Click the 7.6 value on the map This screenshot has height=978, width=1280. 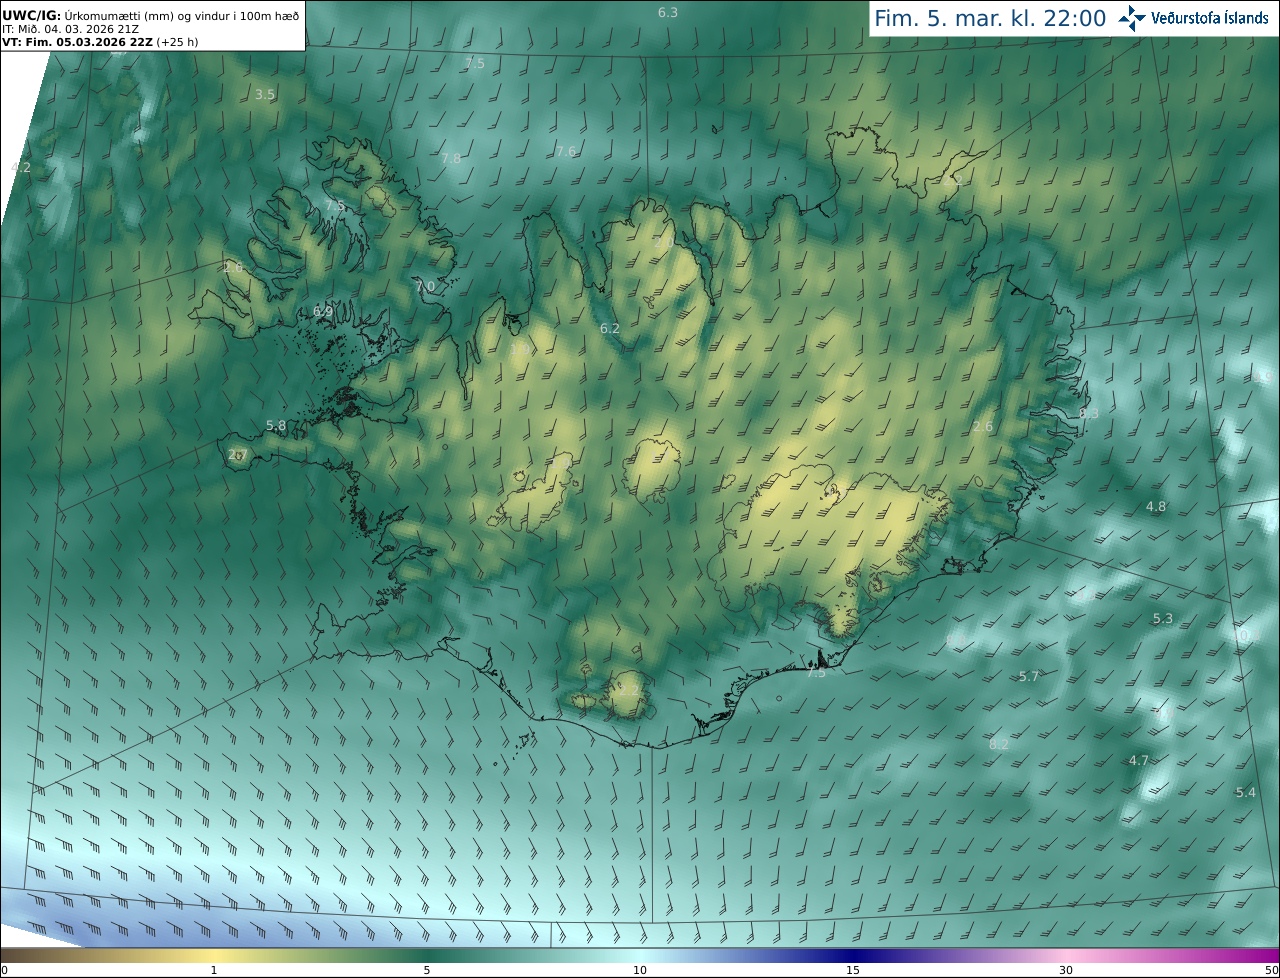[566, 151]
